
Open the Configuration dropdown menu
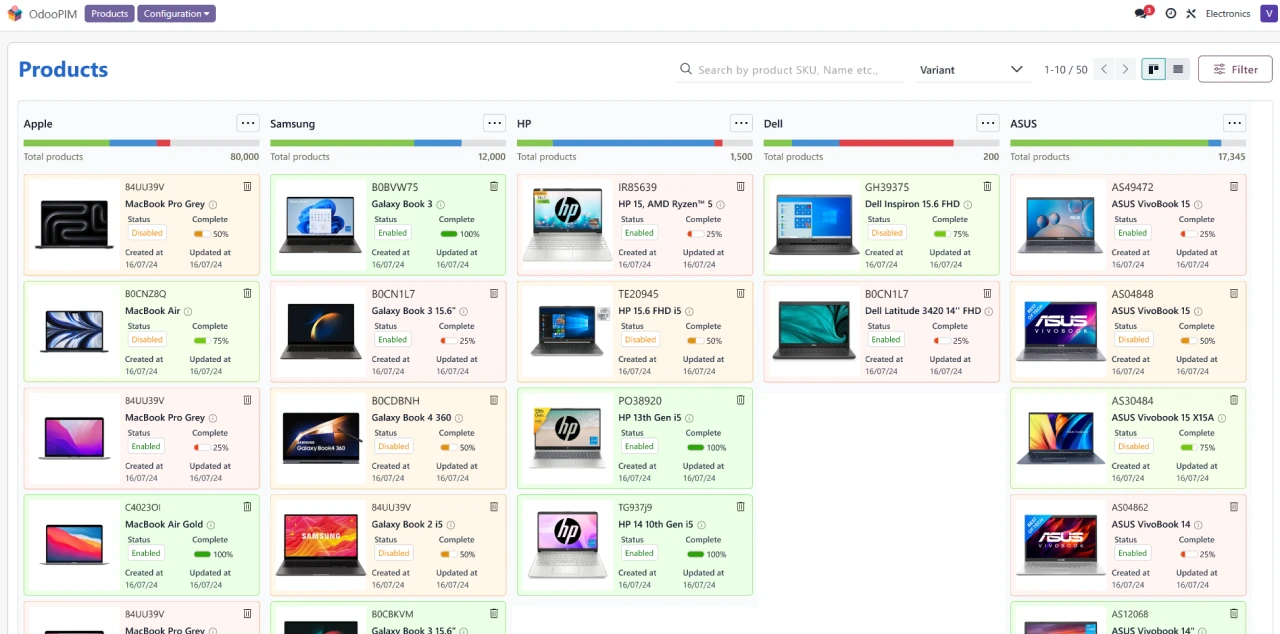coord(176,14)
